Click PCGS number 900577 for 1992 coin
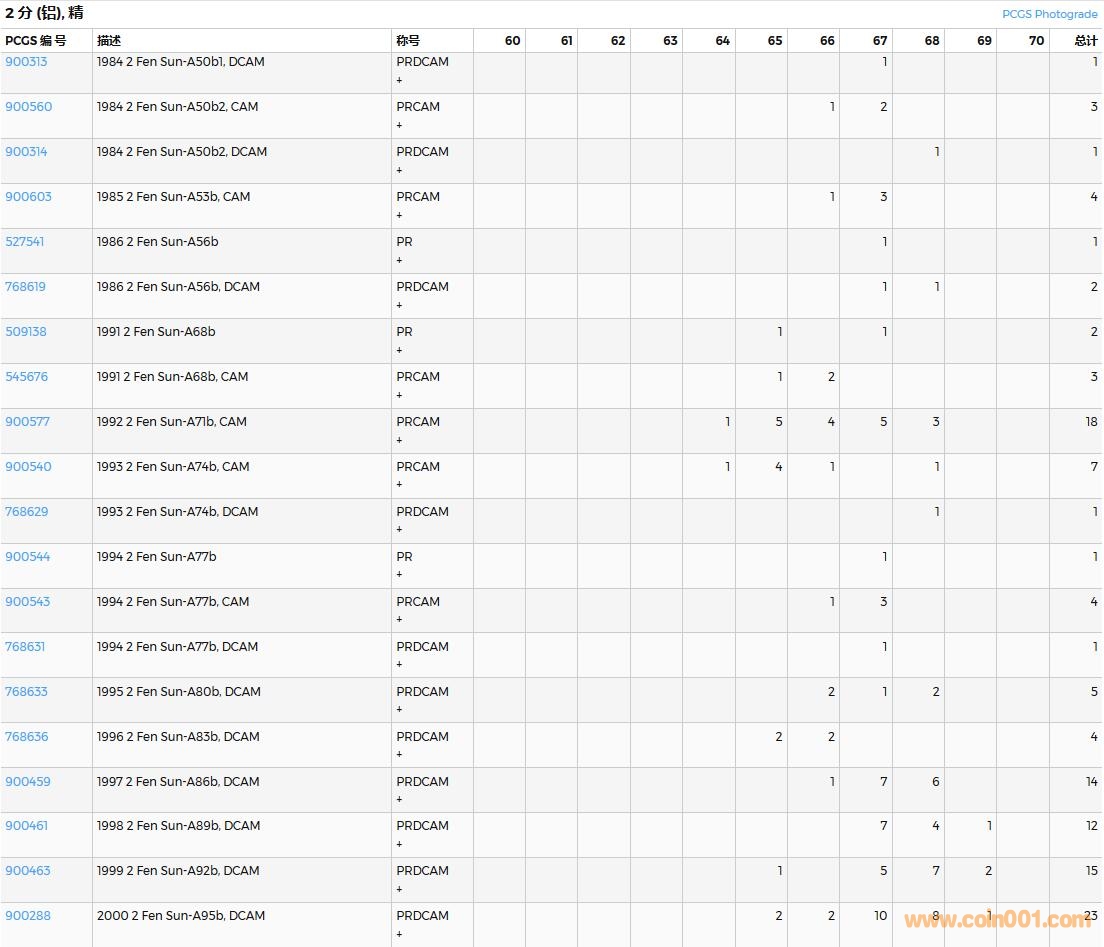 pos(28,422)
